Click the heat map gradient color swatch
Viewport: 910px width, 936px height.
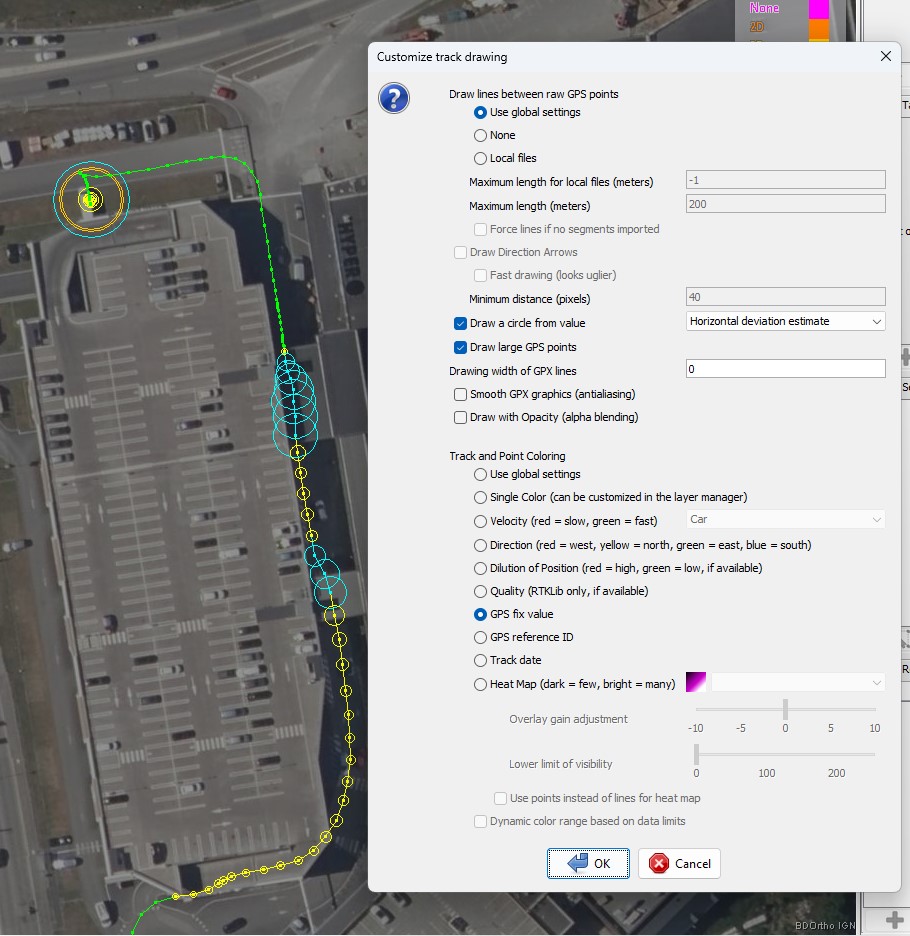pyautogui.click(x=696, y=683)
